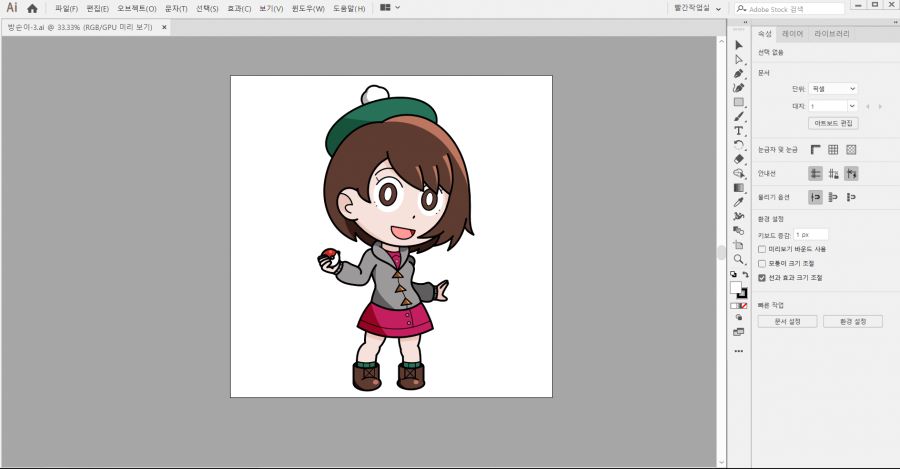This screenshot has width=900, height=469.
Task: Select the Selection tool (black arrow)
Action: pyautogui.click(x=739, y=45)
